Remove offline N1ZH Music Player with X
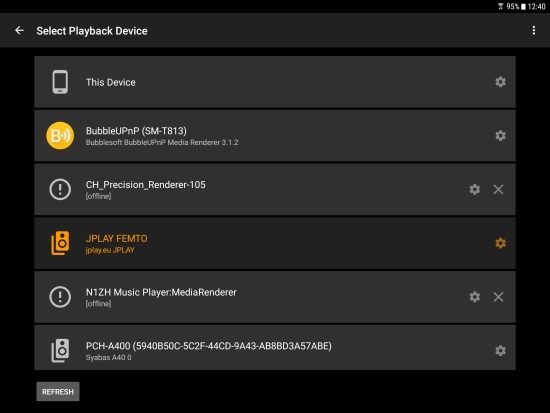The image size is (550, 413). pos(498,297)
